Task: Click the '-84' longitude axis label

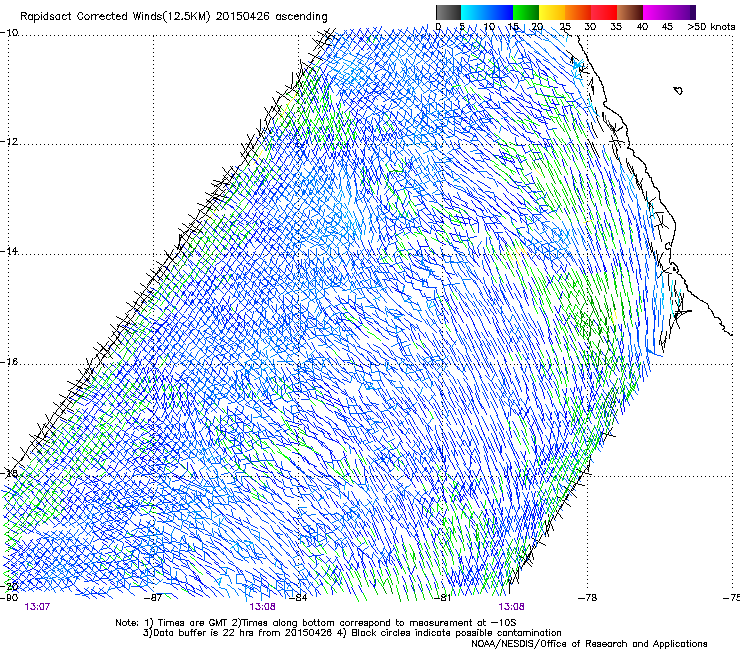Action: tap(298, 597)
